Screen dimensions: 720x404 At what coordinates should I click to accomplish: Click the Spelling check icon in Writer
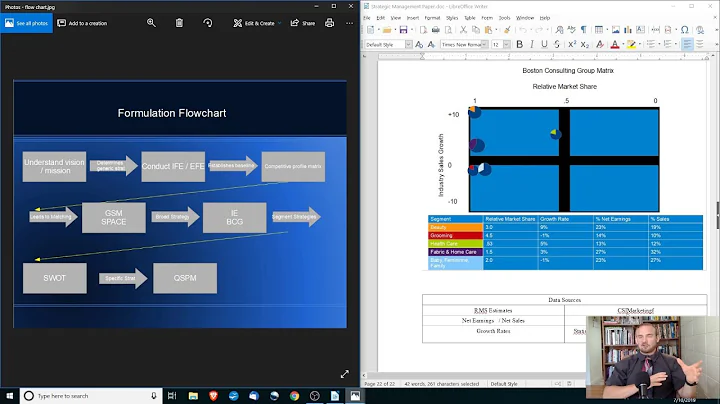tap(571, 30)
